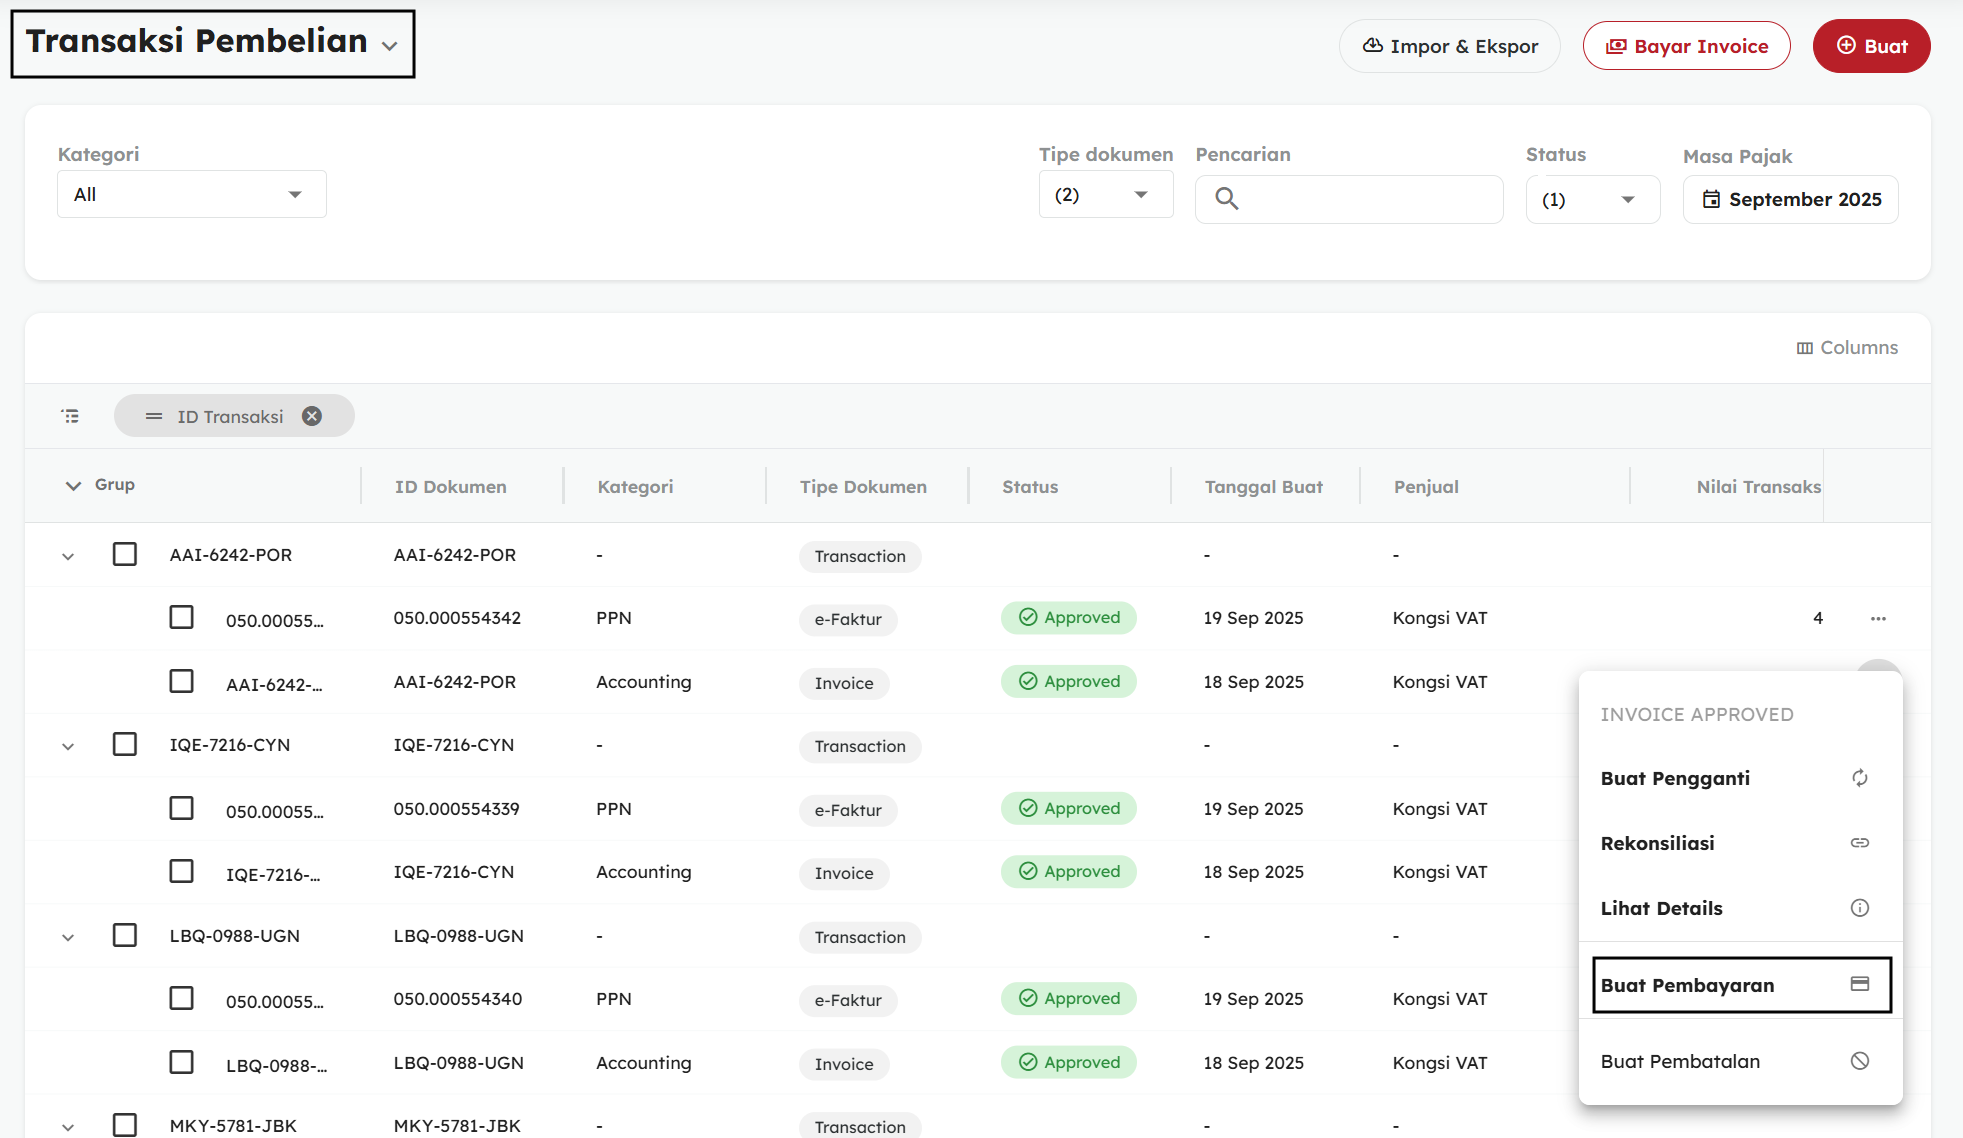Screen dimensions: 1963x1138
Task: Click the Lihat Details info icon
Action: click(1859, 908)
